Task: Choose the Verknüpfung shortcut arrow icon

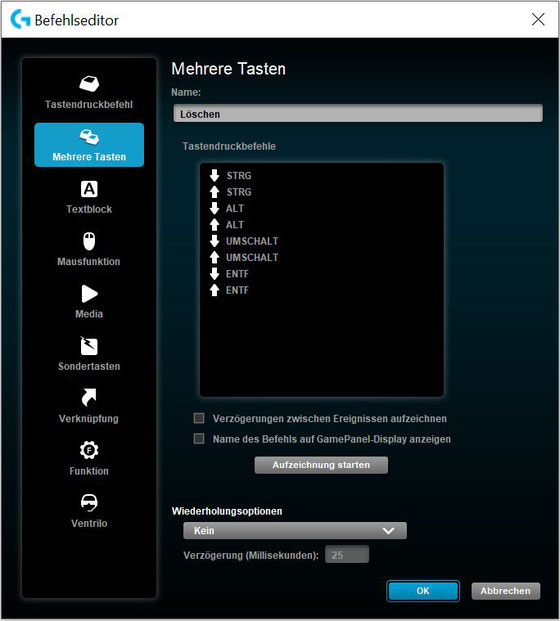Action: 89,398
